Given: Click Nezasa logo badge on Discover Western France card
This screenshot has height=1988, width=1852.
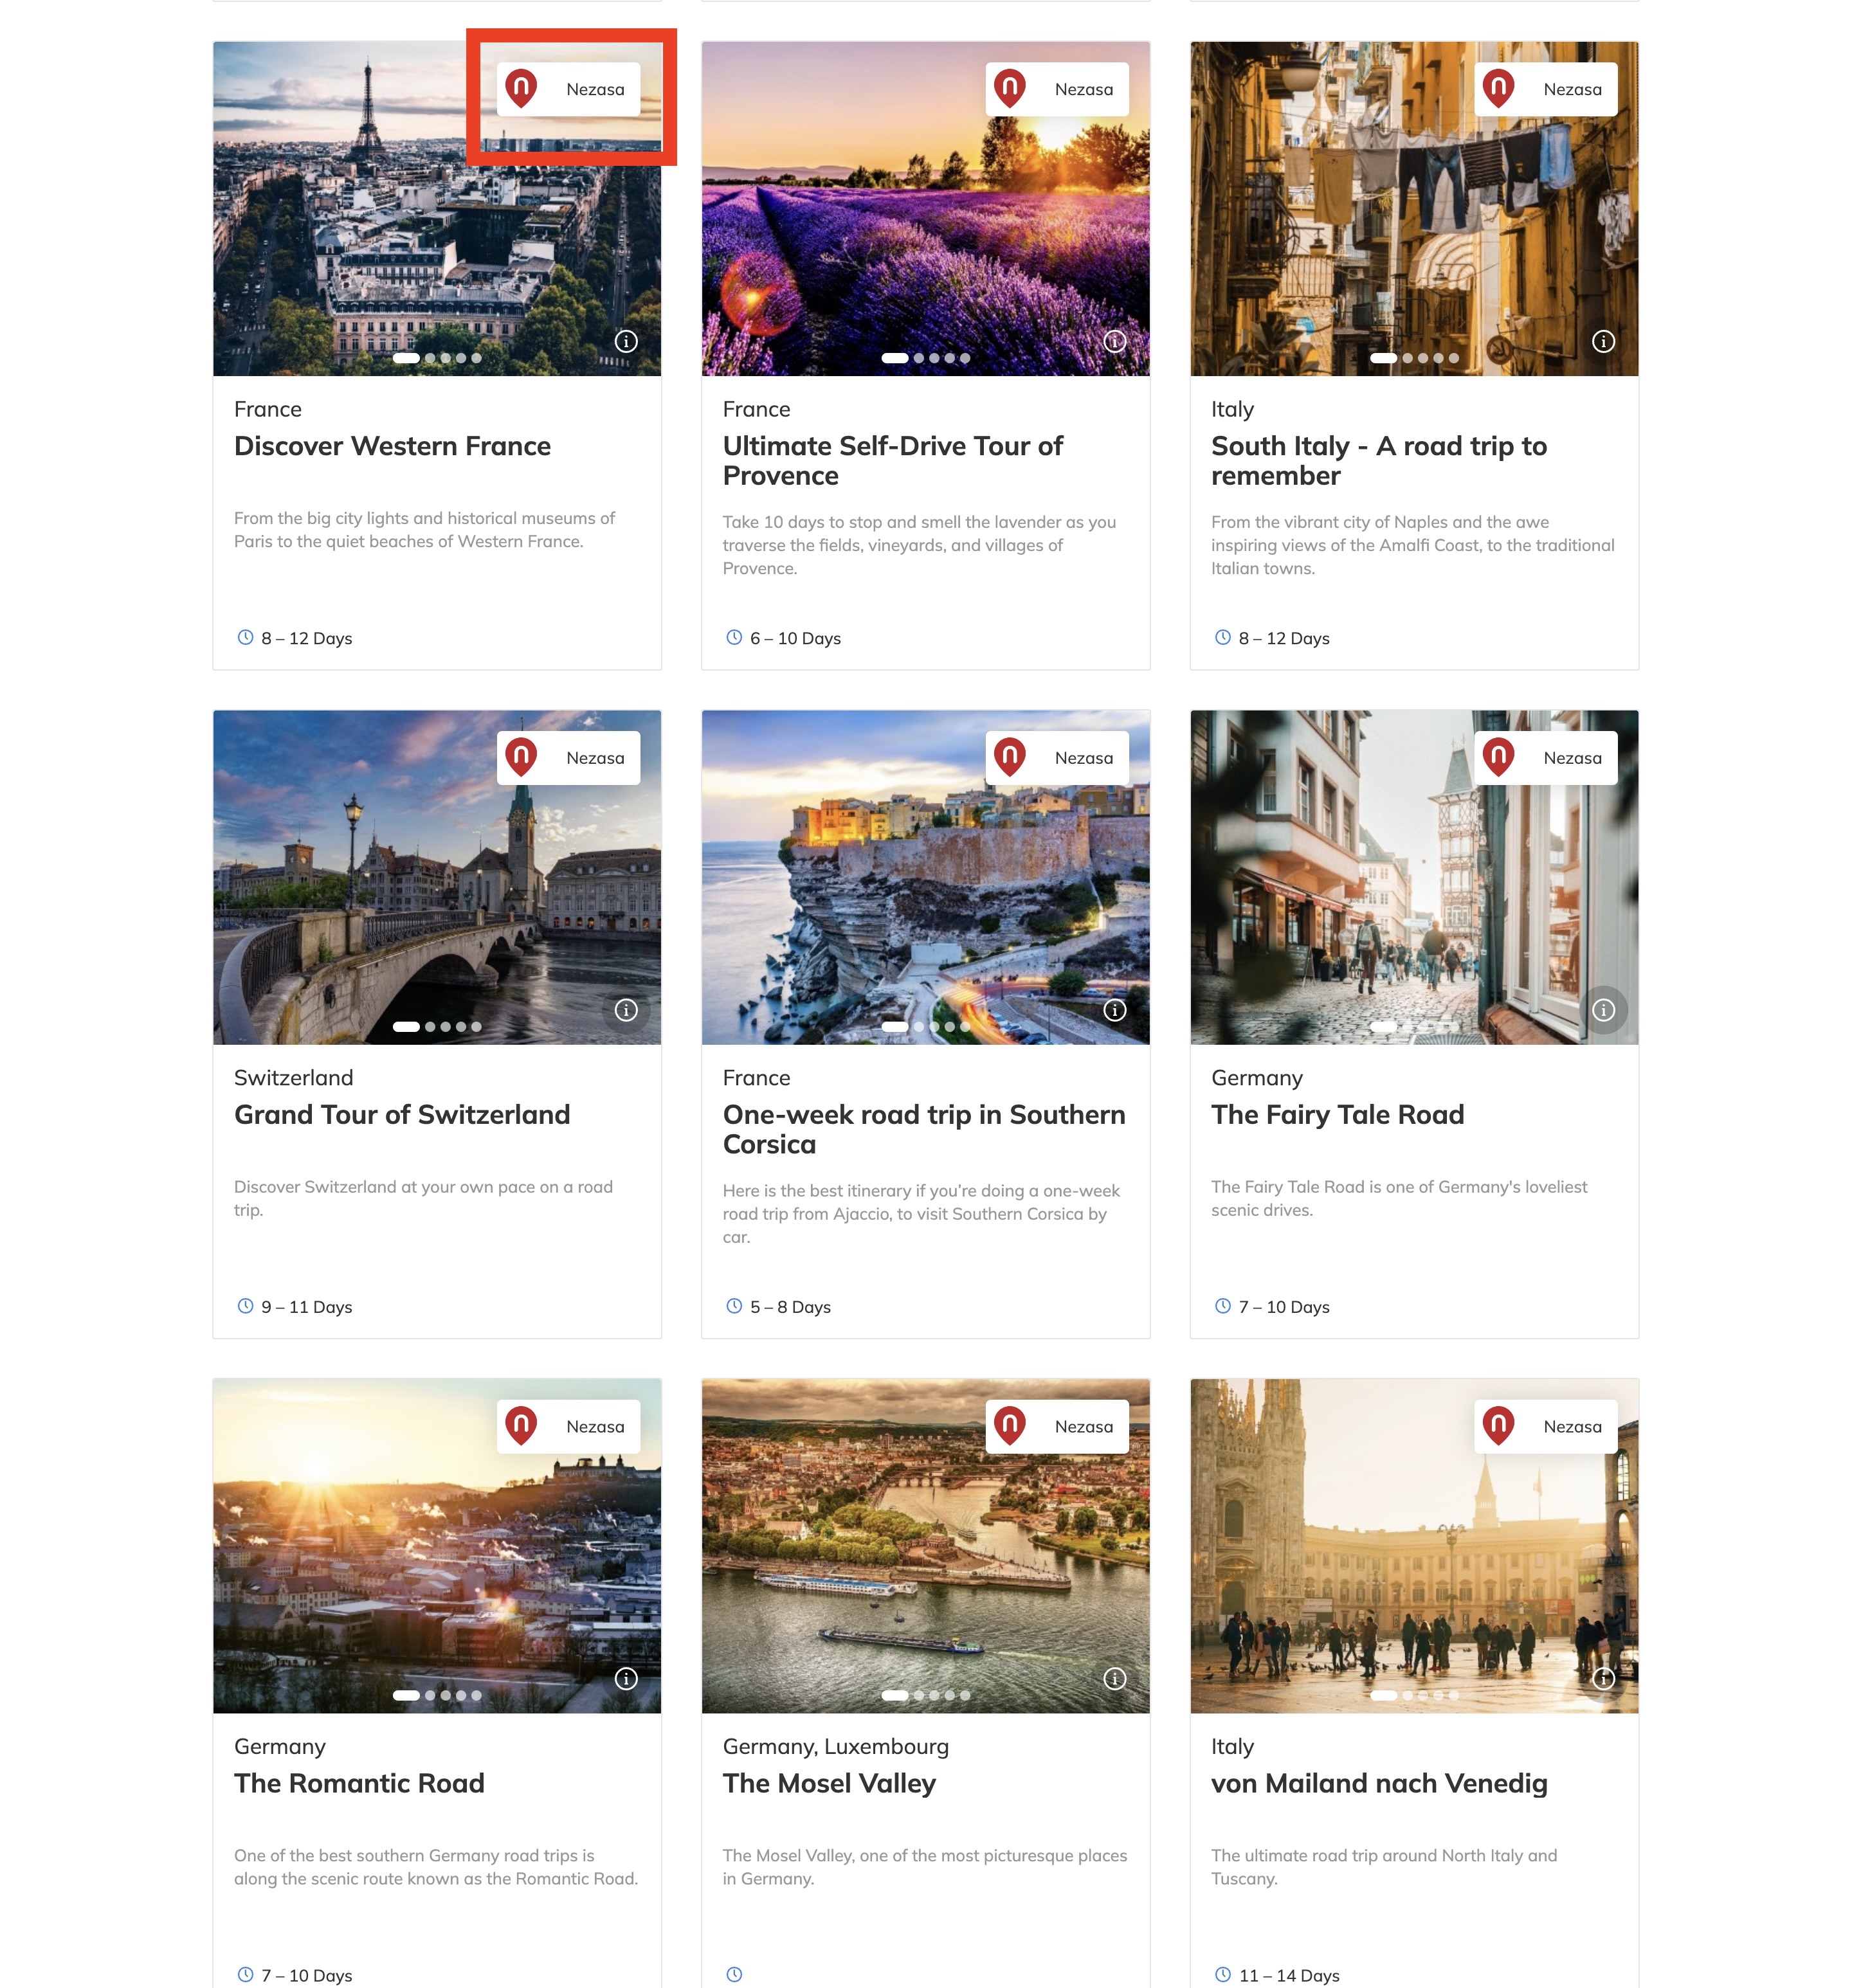Looking at the screenshot, I should (568, 89).
